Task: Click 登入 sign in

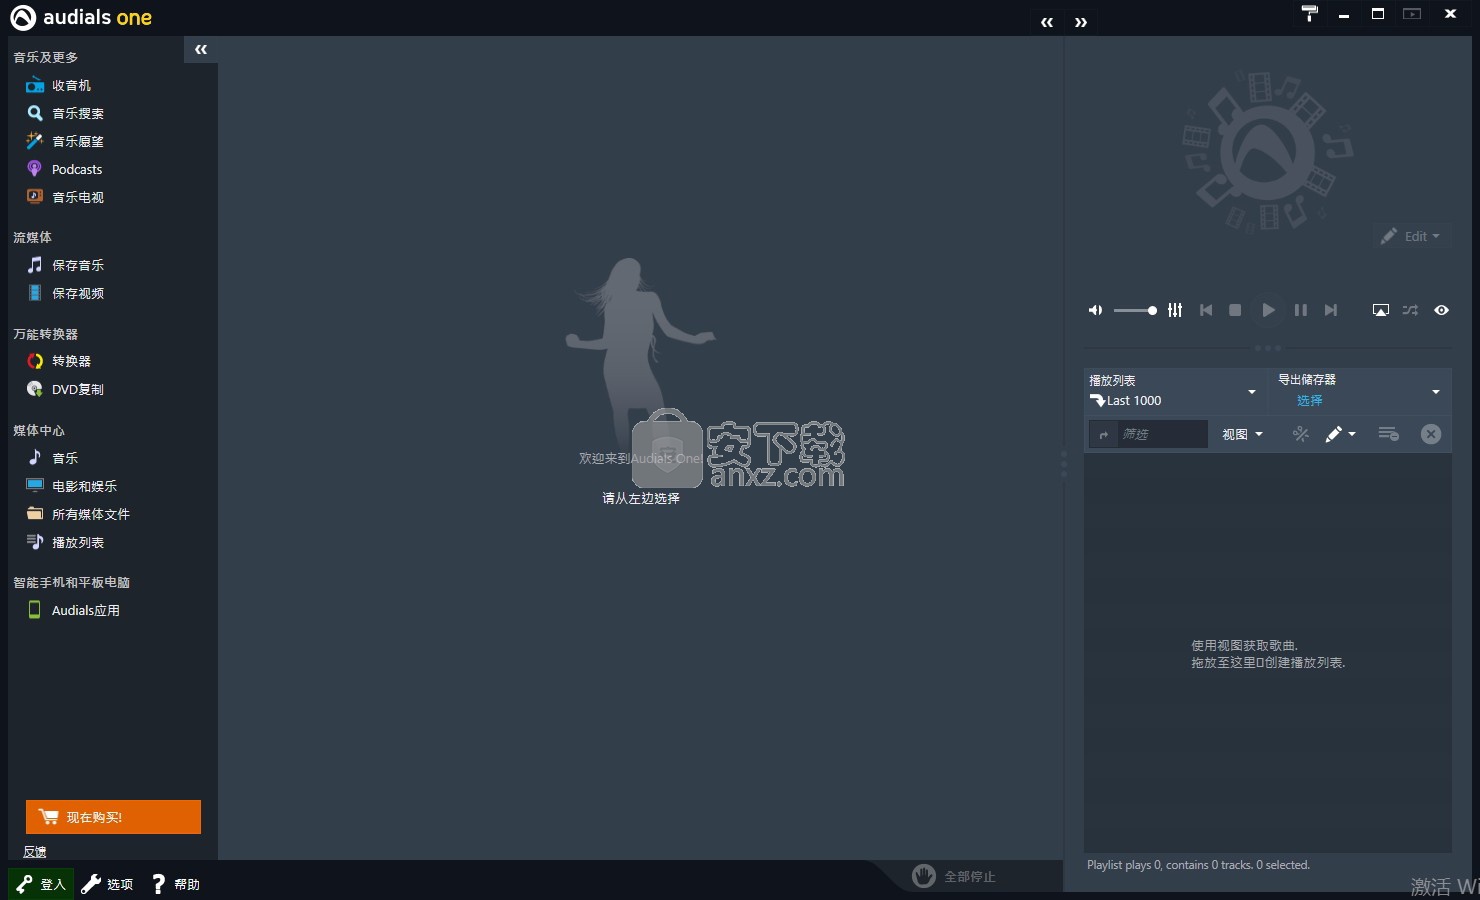Action: (x=41, y=884)
